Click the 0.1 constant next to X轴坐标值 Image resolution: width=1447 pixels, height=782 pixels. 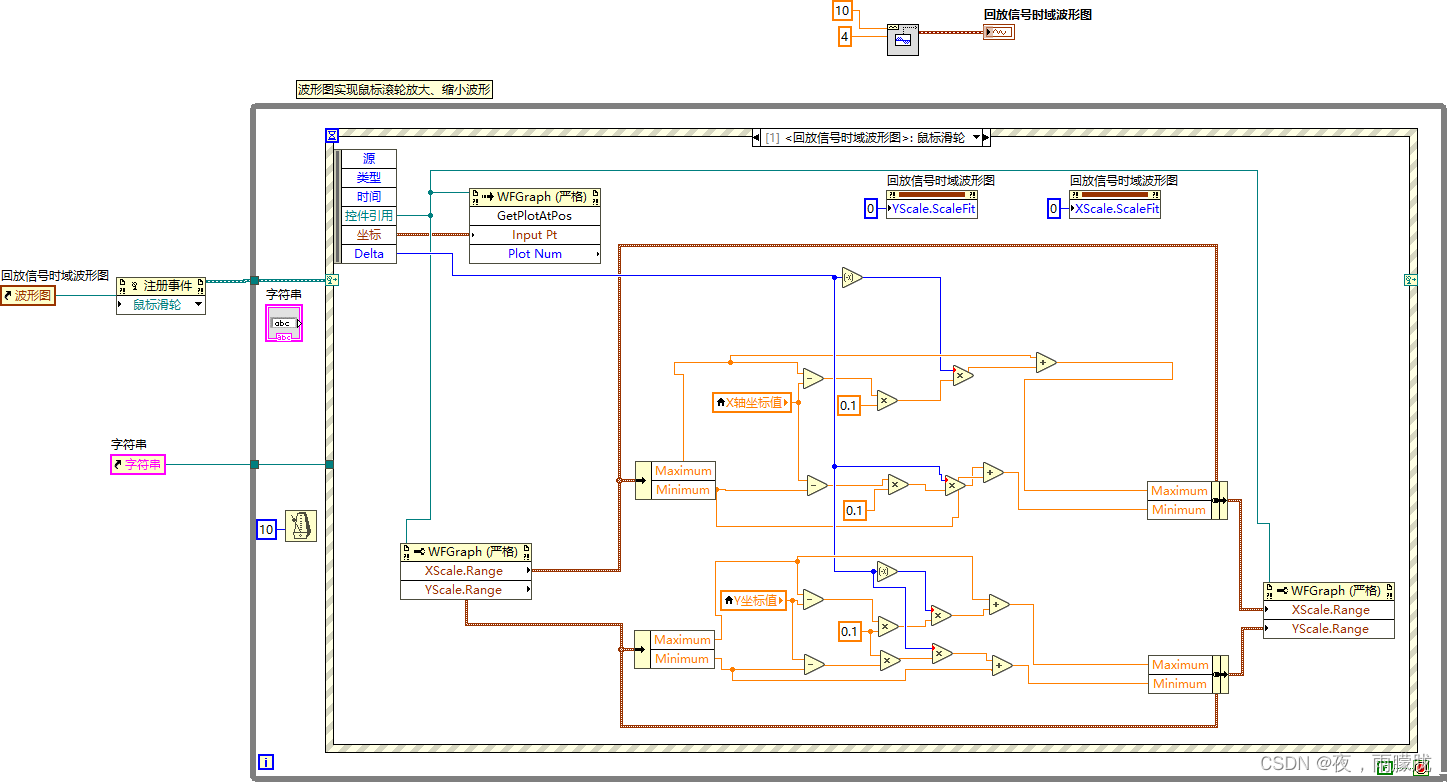[x=848, y=405]
